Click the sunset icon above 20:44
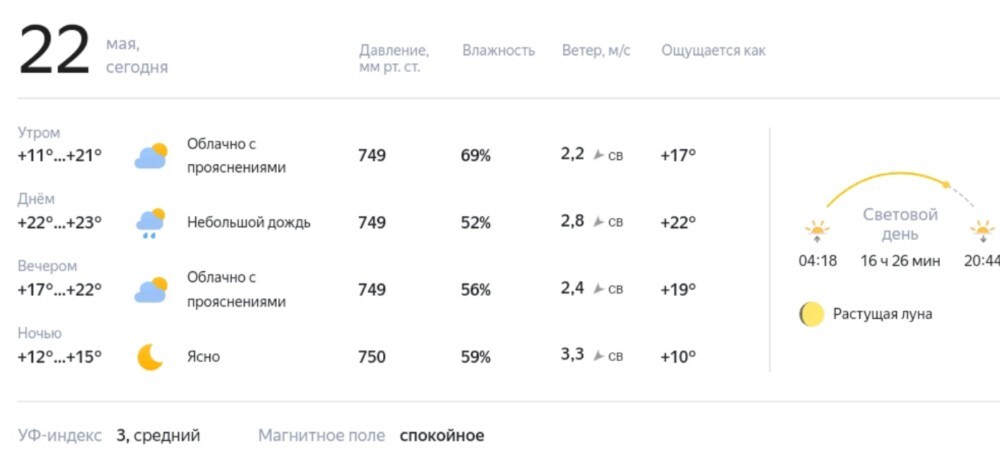This screenshot has height=464, width=1000. 983,231
